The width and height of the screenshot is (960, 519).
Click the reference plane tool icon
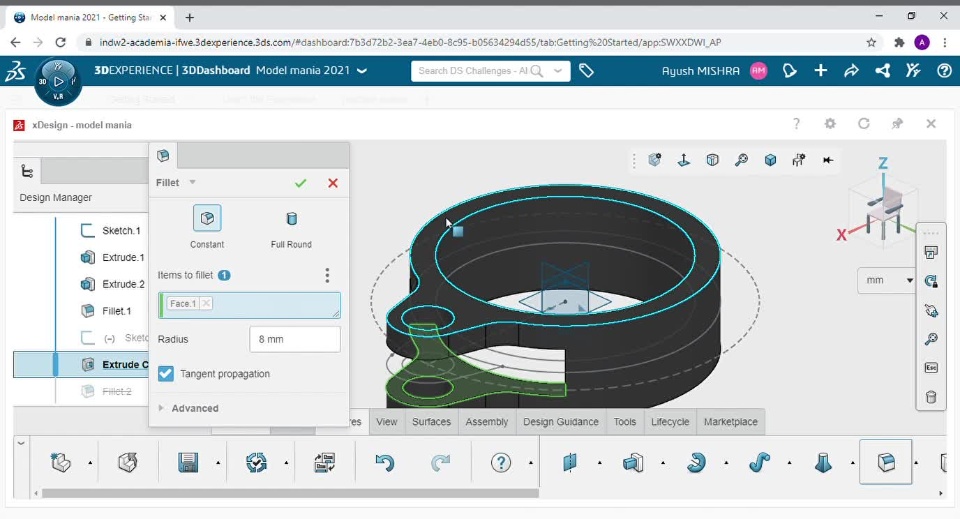pos(569,463)
